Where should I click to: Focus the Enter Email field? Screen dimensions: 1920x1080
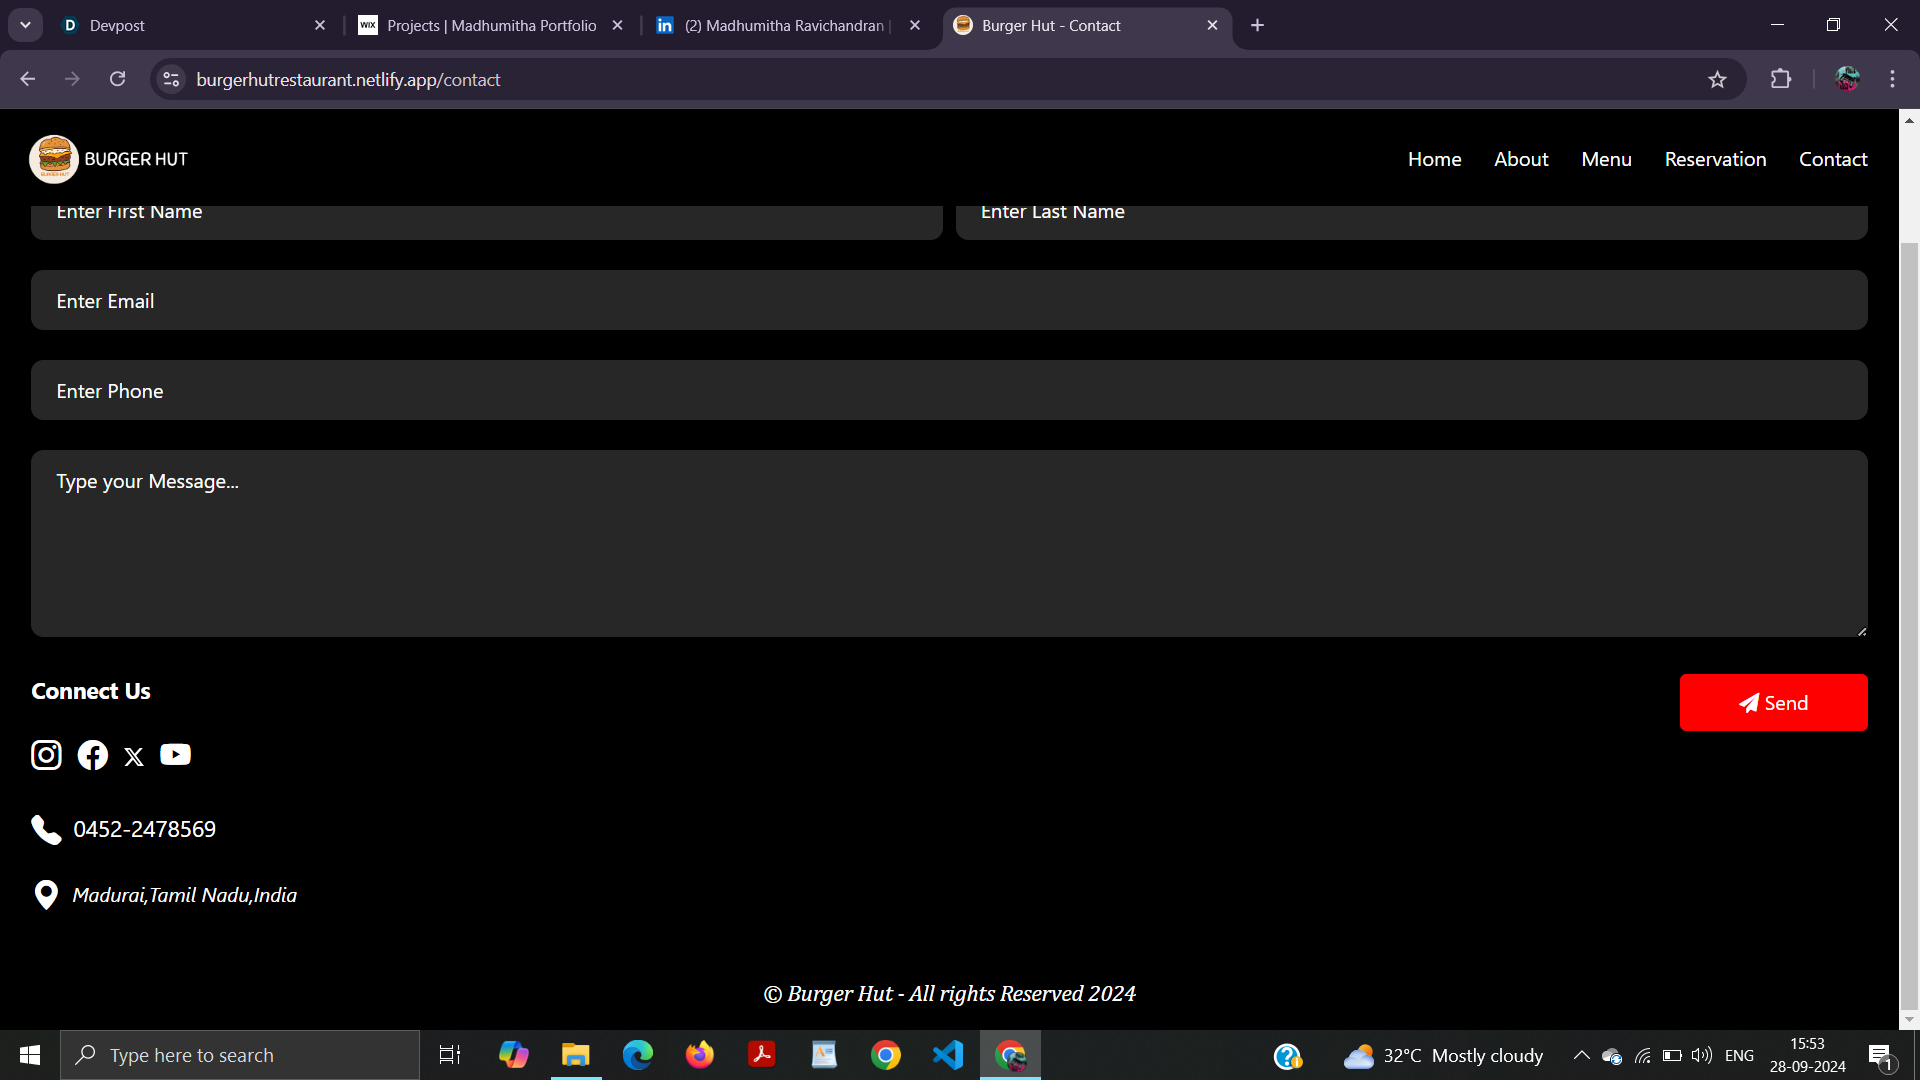(x=949, y=301)
